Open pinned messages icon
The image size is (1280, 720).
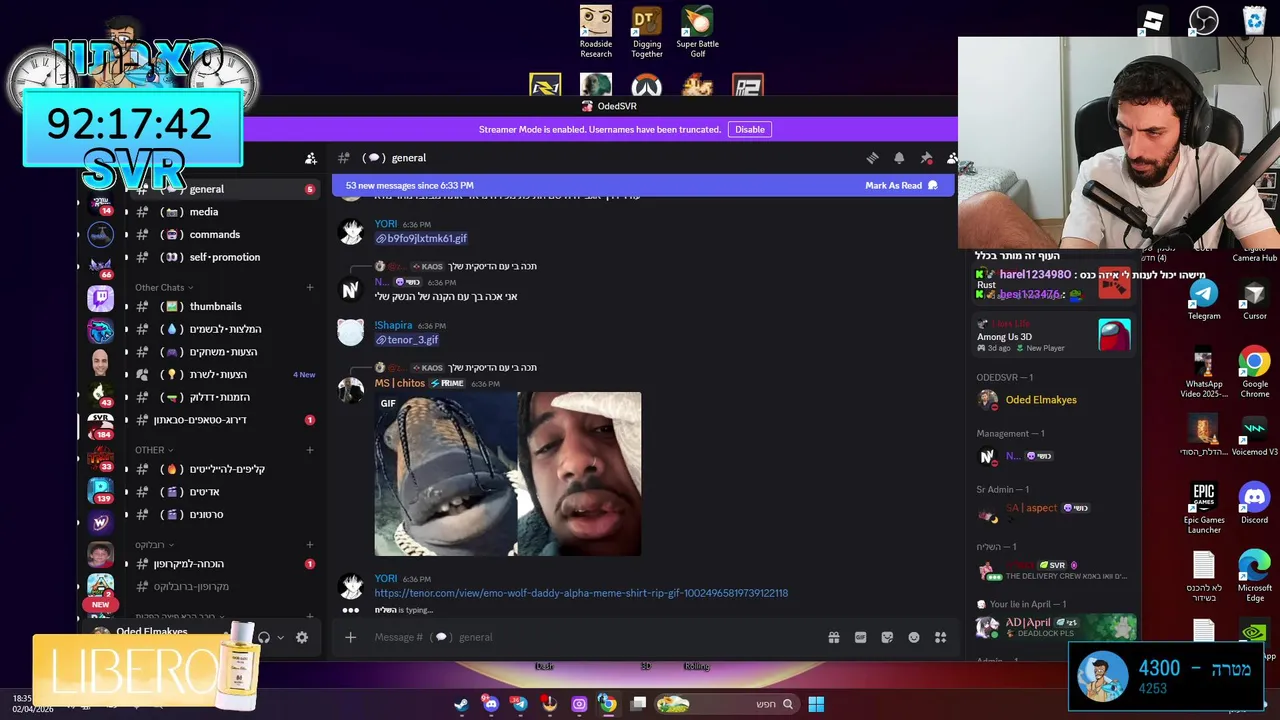tap(926, 158)
